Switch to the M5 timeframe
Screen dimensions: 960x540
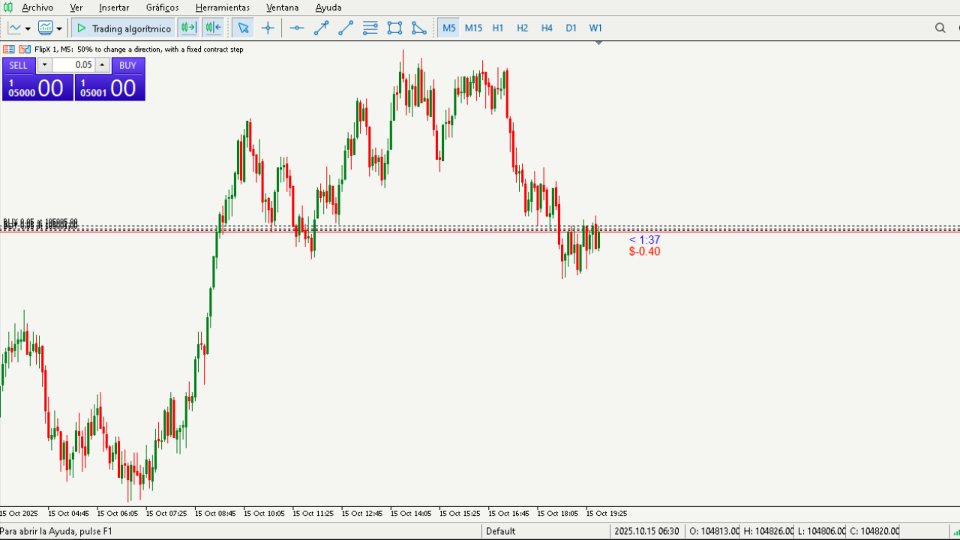pyautogui.click(x=449, y=28)
